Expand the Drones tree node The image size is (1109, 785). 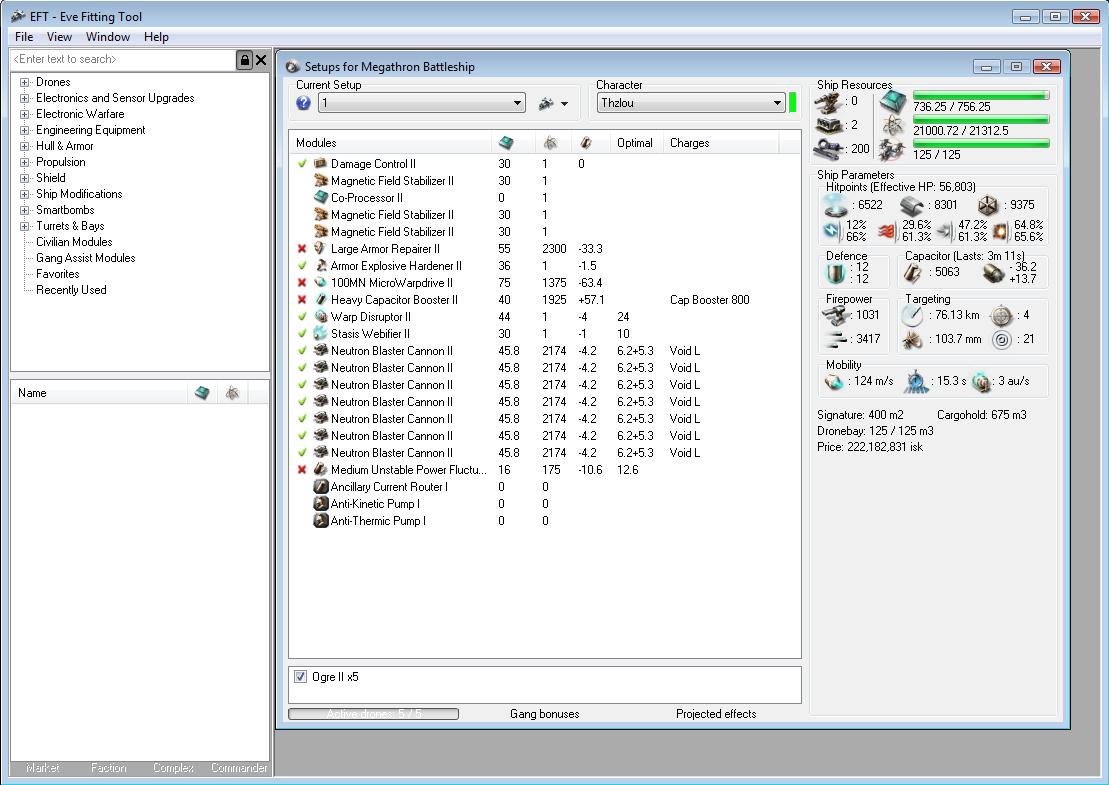[25, 82]
